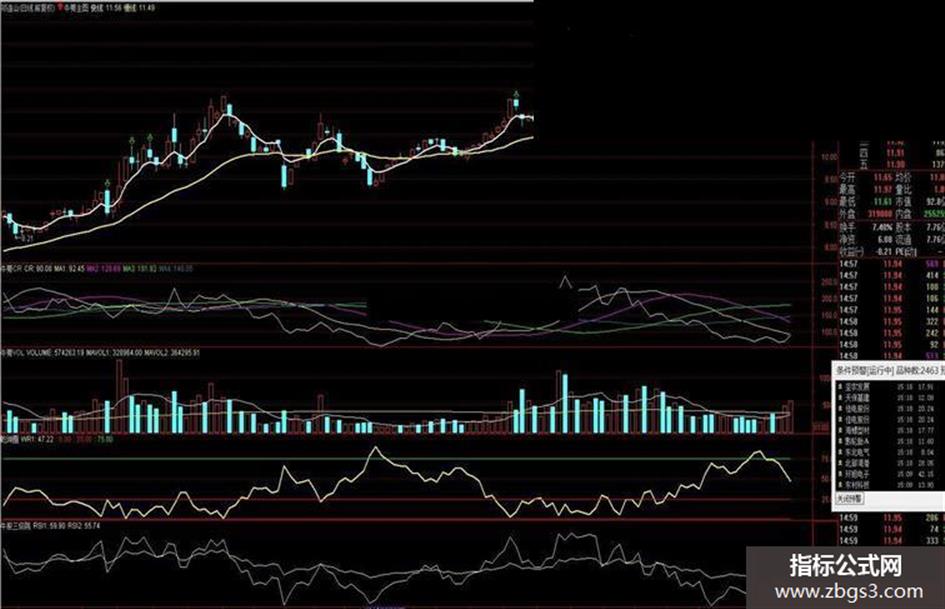Click the 8.21 low price marker on chart
The image size is (945, 609).
coord(25,239)
